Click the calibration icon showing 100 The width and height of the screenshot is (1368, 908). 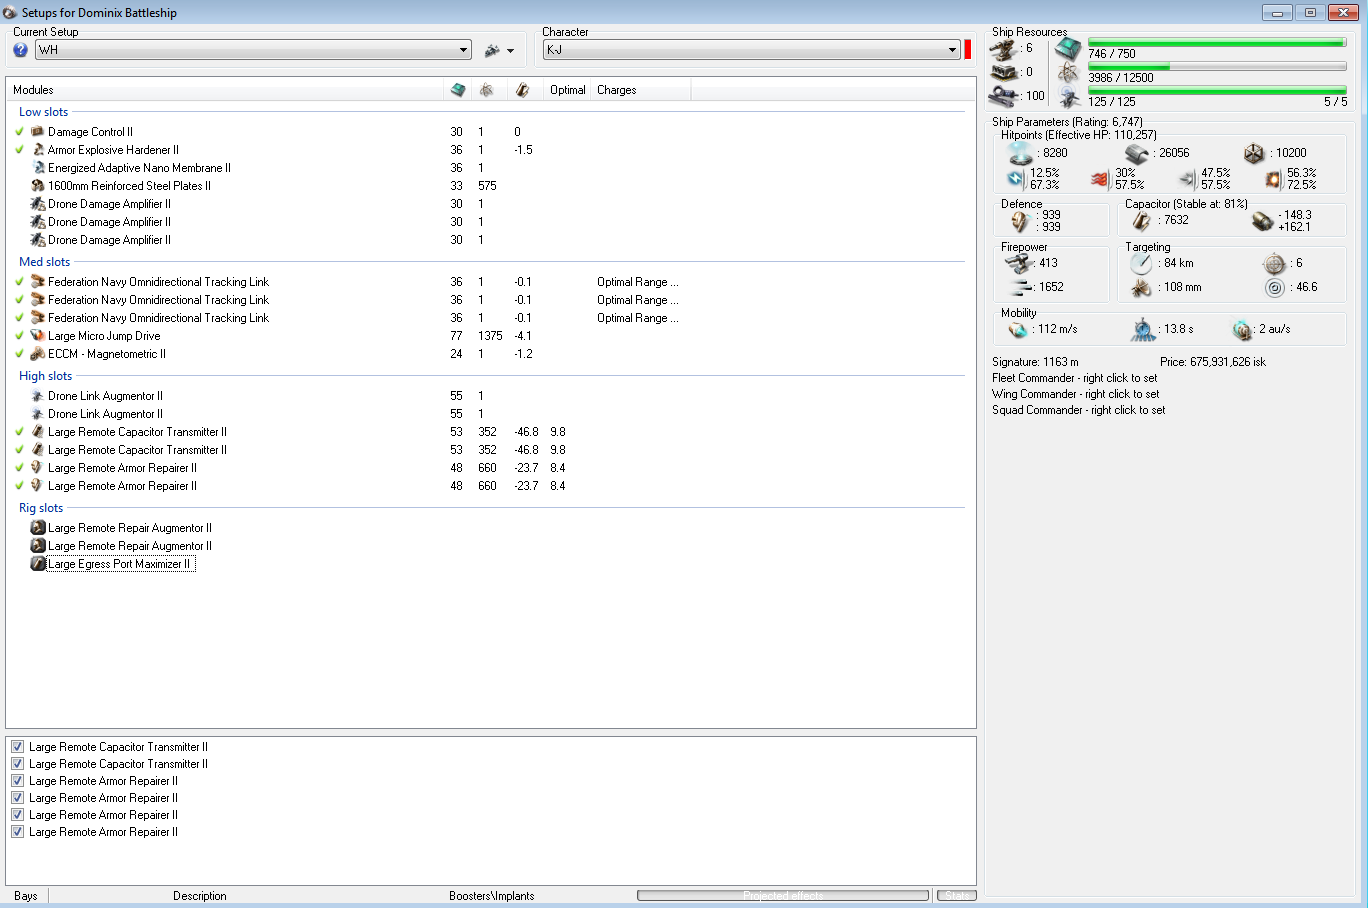1004,96
